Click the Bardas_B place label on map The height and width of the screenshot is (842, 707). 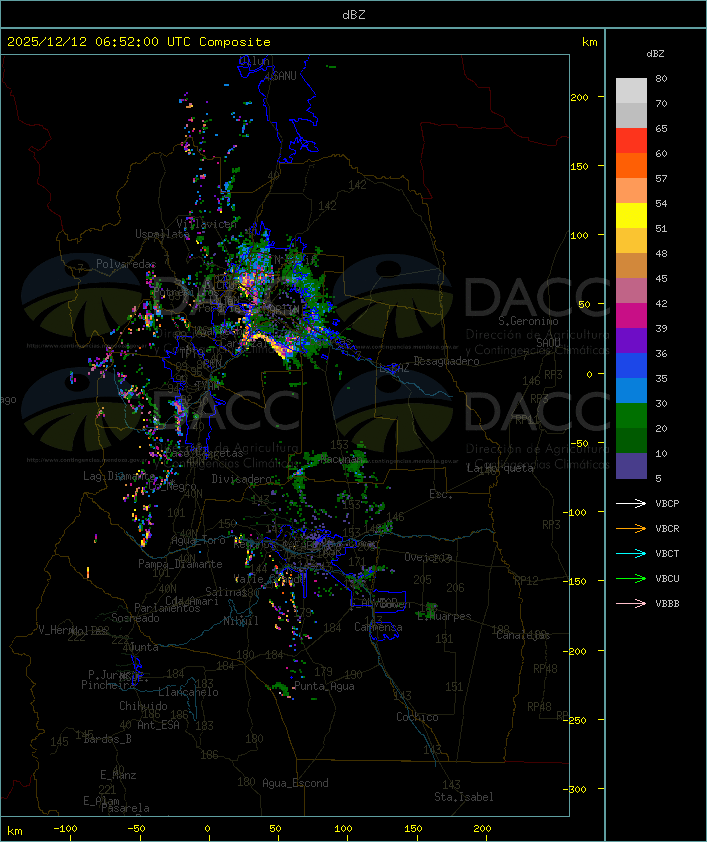point(107,739)
